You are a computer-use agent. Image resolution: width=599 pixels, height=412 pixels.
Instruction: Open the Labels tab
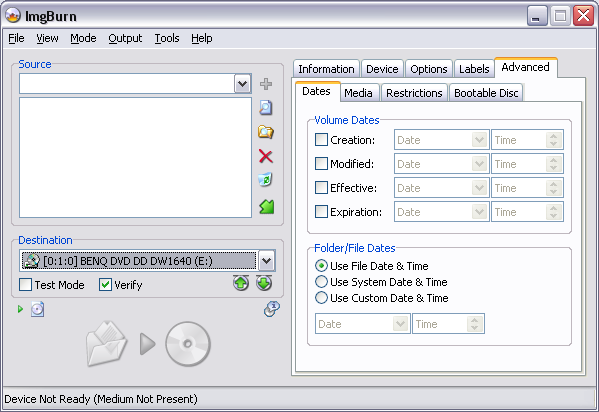point(474,69)
